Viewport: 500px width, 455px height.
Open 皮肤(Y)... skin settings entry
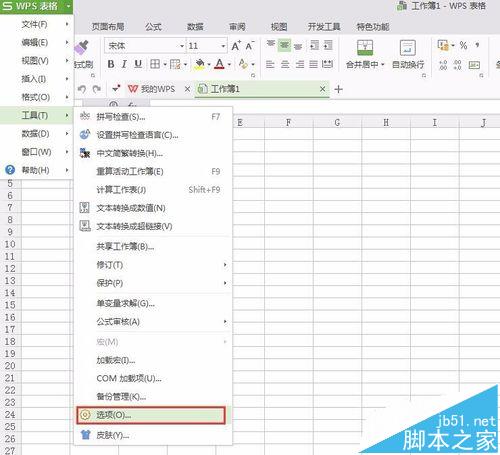click(153, 435)
